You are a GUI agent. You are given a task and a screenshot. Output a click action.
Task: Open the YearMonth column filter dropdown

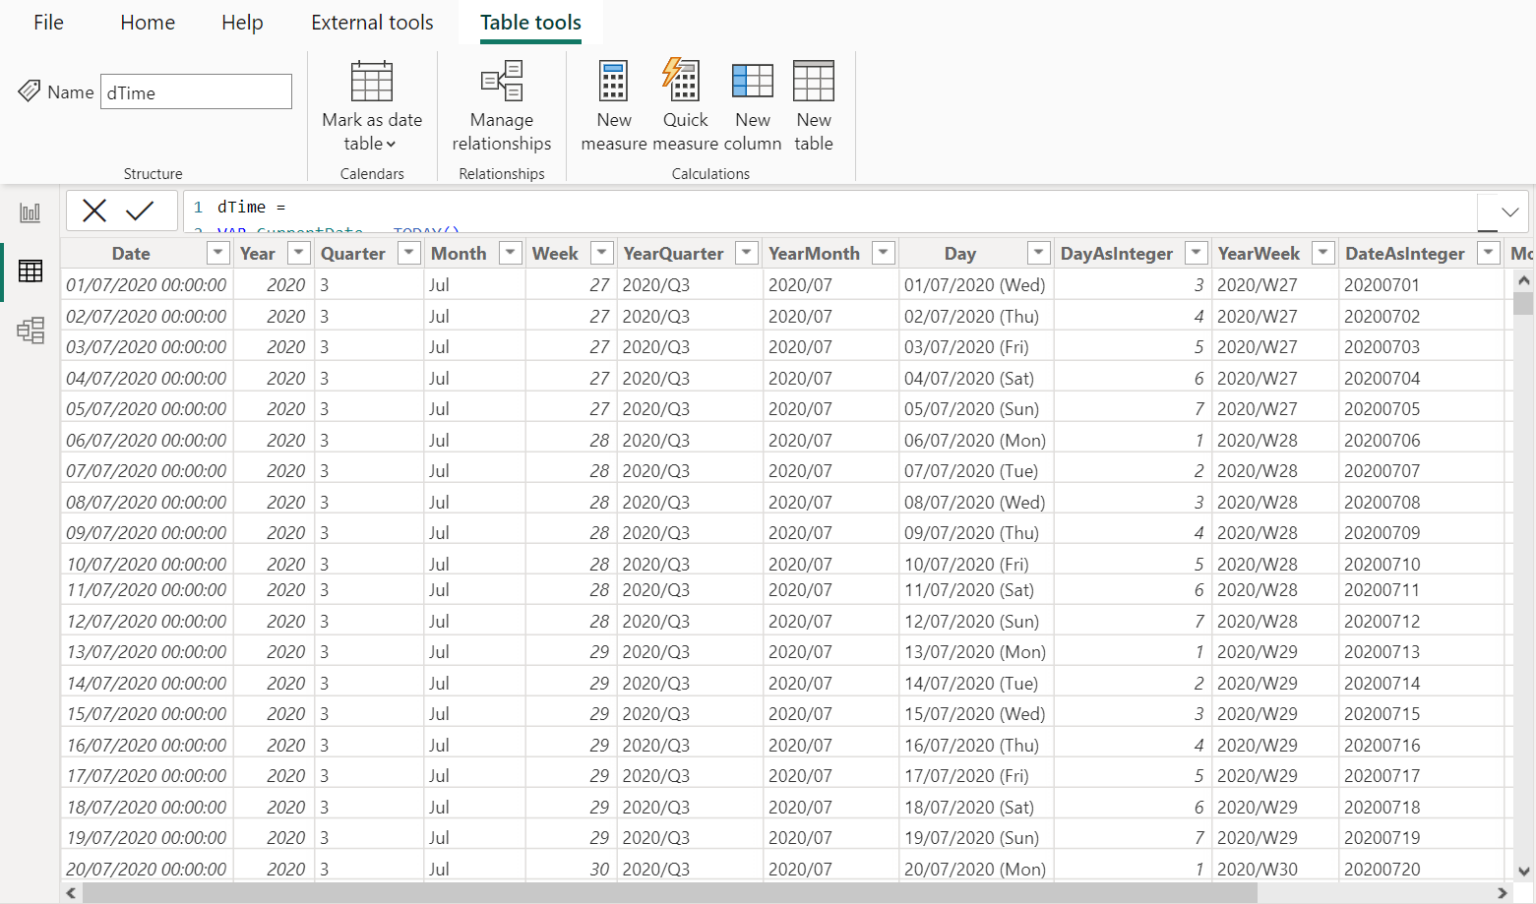(x=883, y=253)
